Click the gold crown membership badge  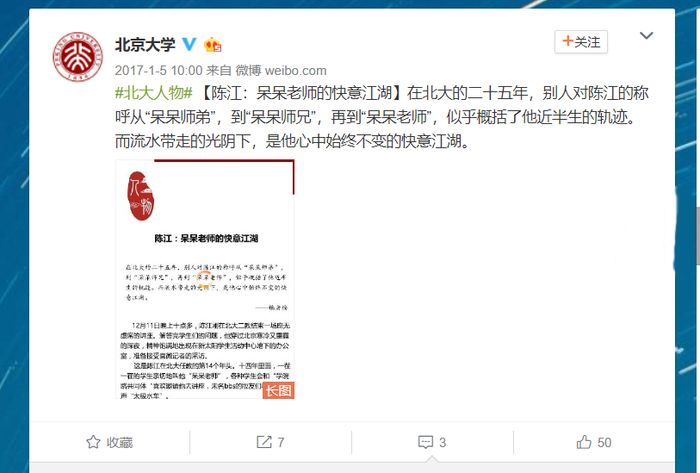coord(212,45)
